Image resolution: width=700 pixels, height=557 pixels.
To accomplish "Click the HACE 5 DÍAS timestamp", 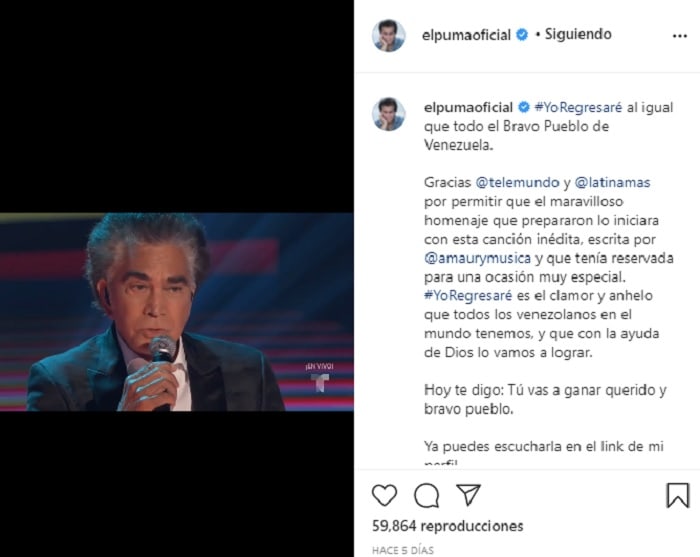I will click(403, 550).
